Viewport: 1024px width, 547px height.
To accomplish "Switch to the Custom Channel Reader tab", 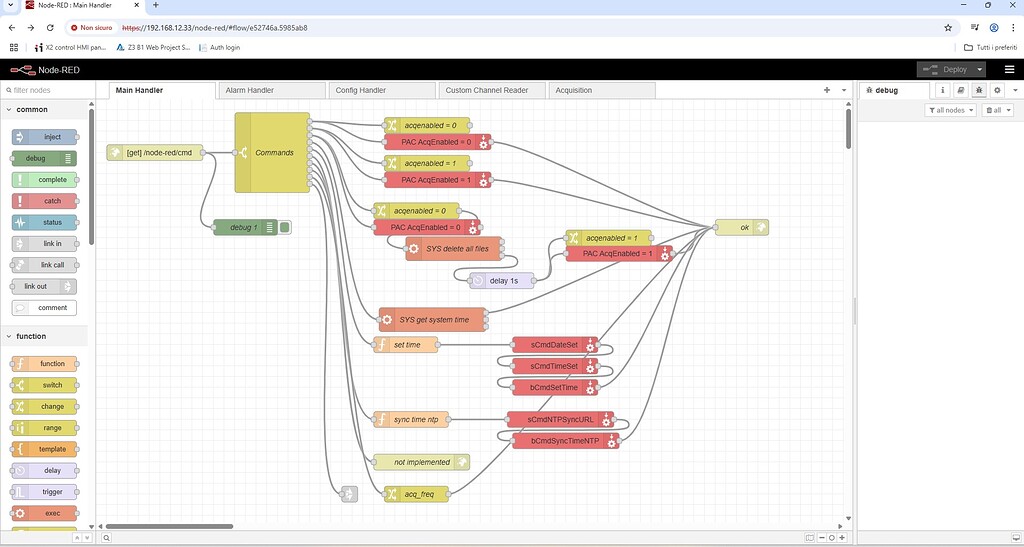I will tap(486, 90).
